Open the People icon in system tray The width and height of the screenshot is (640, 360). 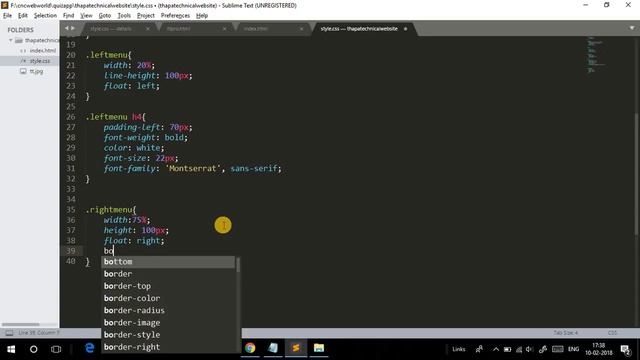[x=479, y=349]
